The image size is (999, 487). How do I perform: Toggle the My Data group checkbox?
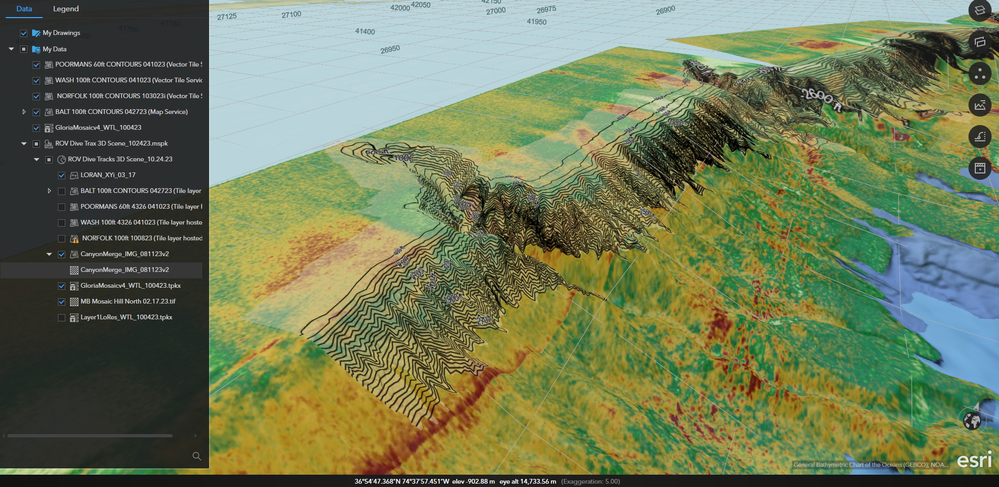pyautogui.click(x=24, y=48)
